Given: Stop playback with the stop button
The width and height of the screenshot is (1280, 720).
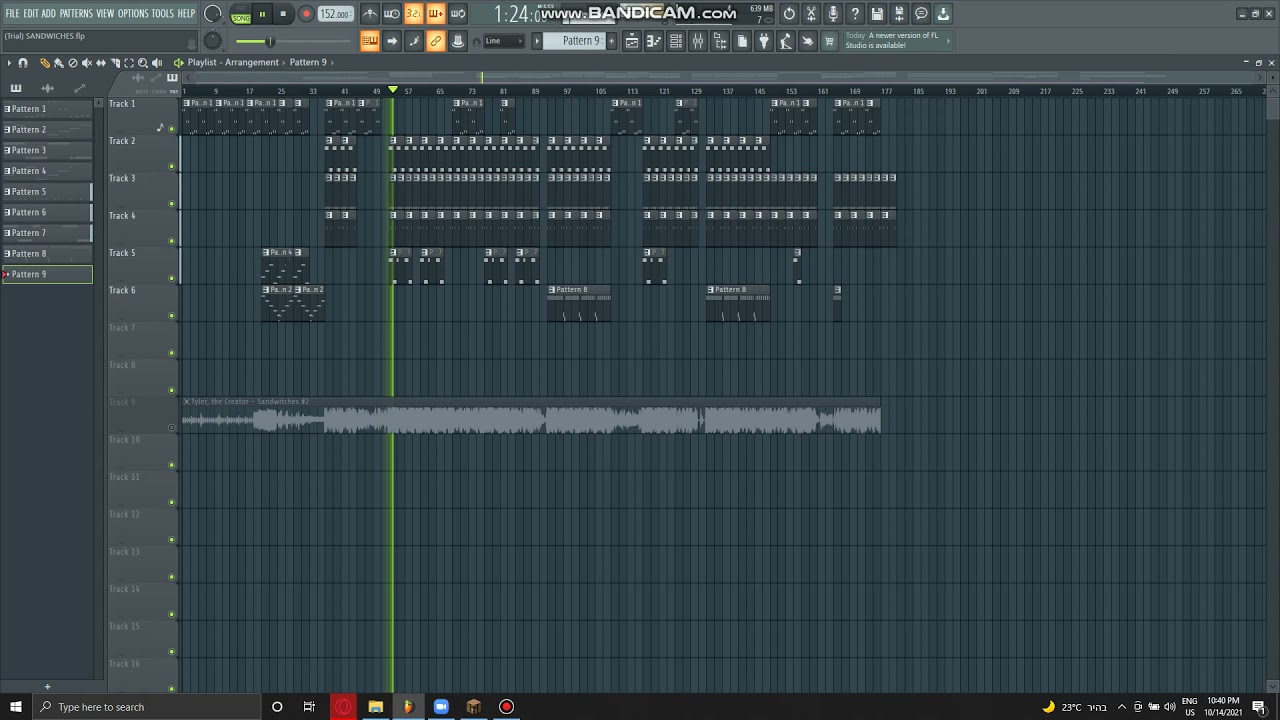Looking at the screenshot, I should 283,14.
